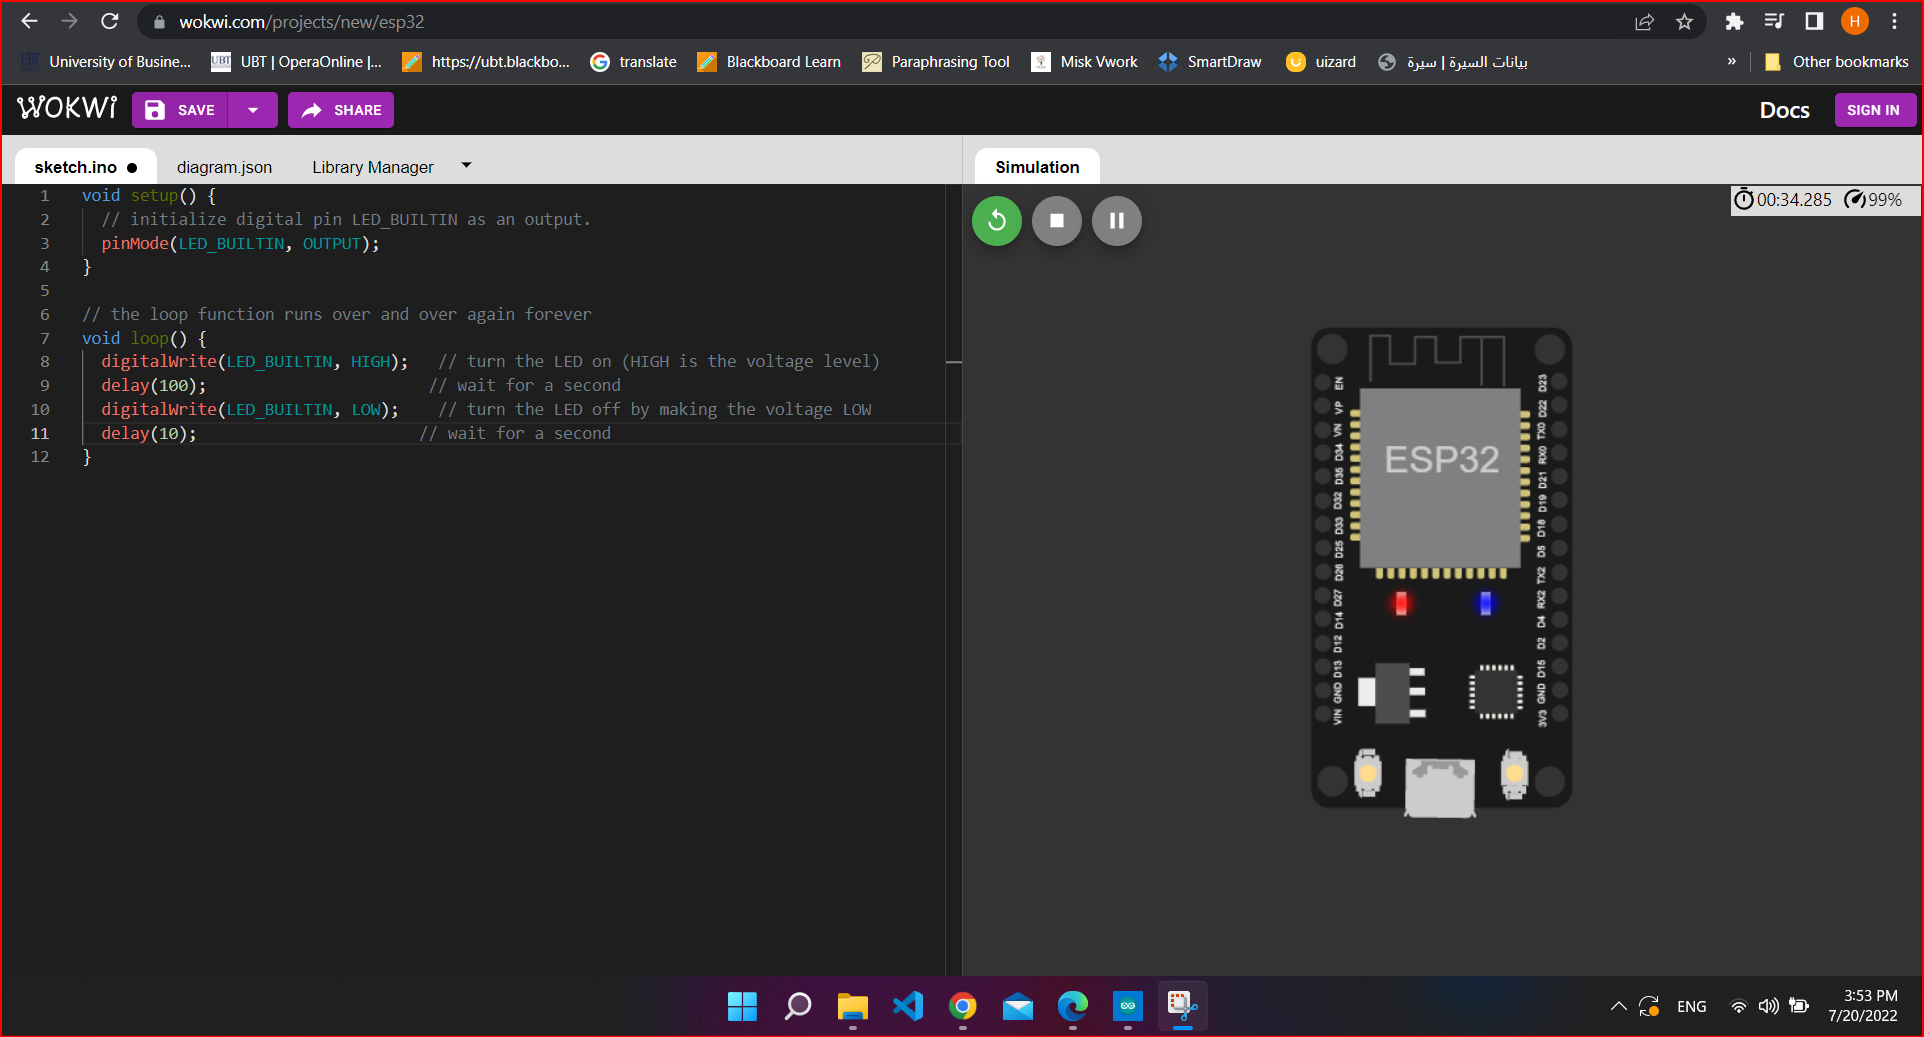The height and width of the screenshot is (1037, 1924).
Task: Launch Visual Studio Code from the taskbar
Action: 907,1006
